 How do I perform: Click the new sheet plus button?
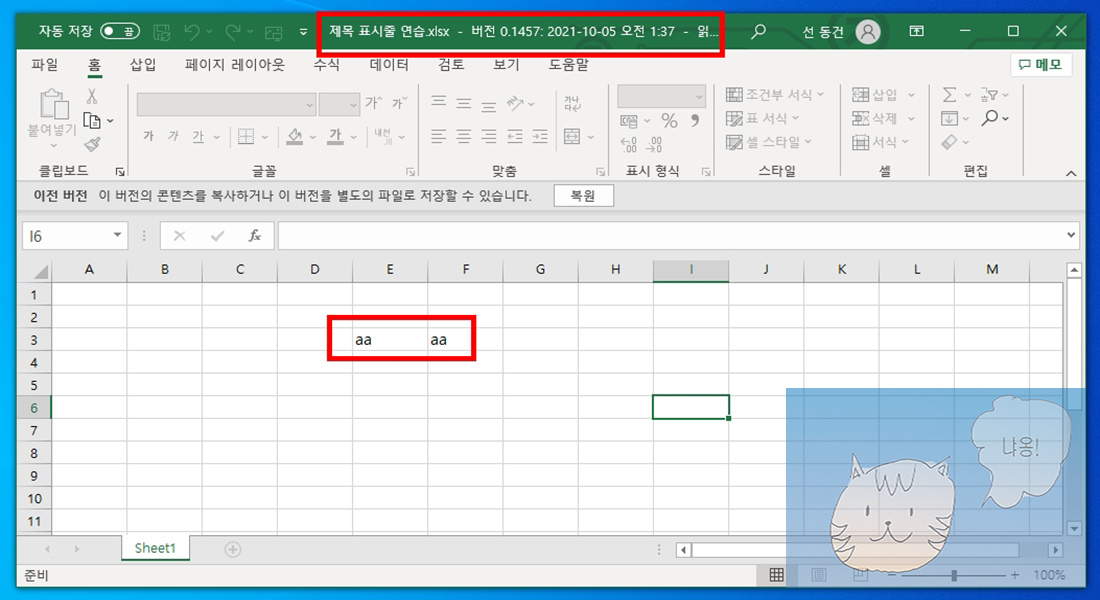pyautogui.click(x=233, y=549)
